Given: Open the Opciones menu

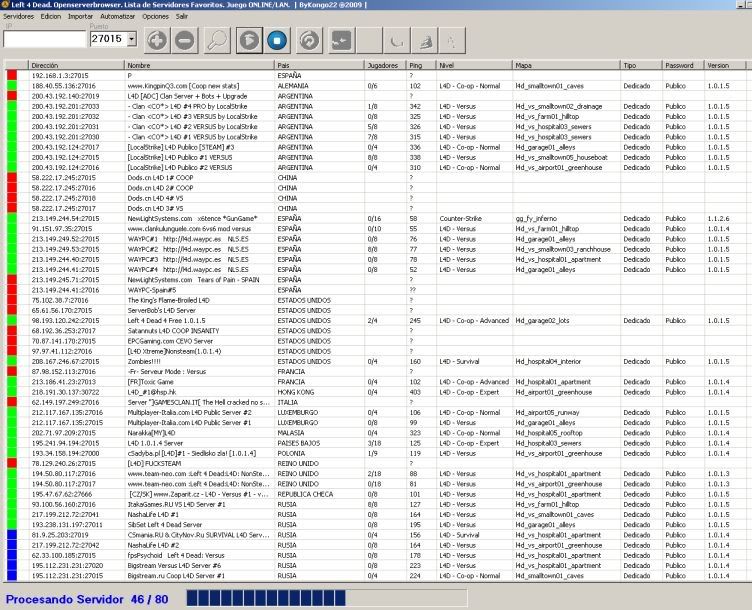Looking at the screenshot, I should (155, 16).
